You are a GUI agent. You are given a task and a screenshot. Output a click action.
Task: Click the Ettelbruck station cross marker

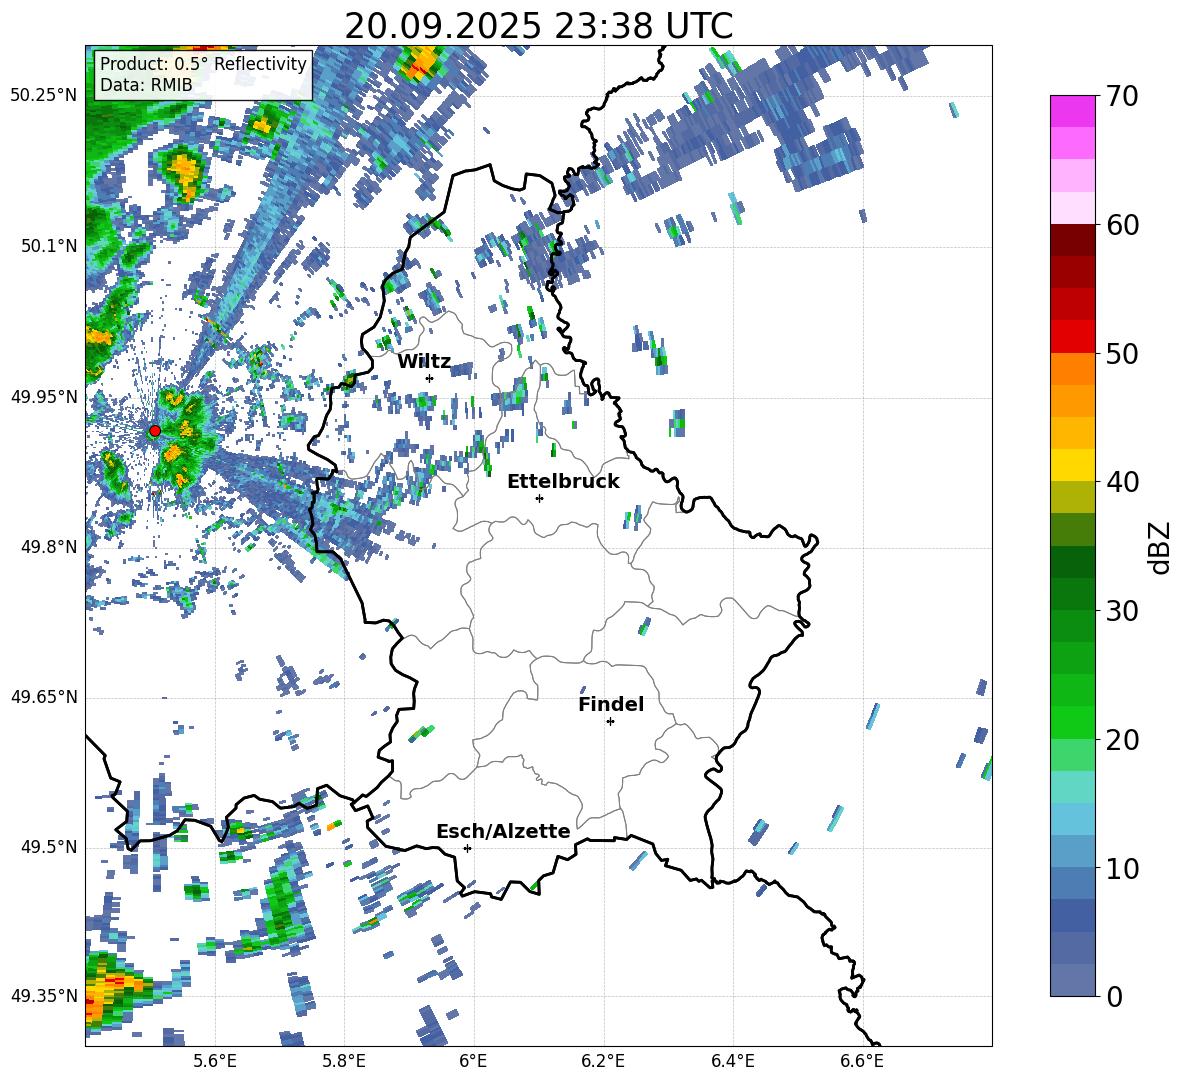pyautogui.click(x=539, y=498)
